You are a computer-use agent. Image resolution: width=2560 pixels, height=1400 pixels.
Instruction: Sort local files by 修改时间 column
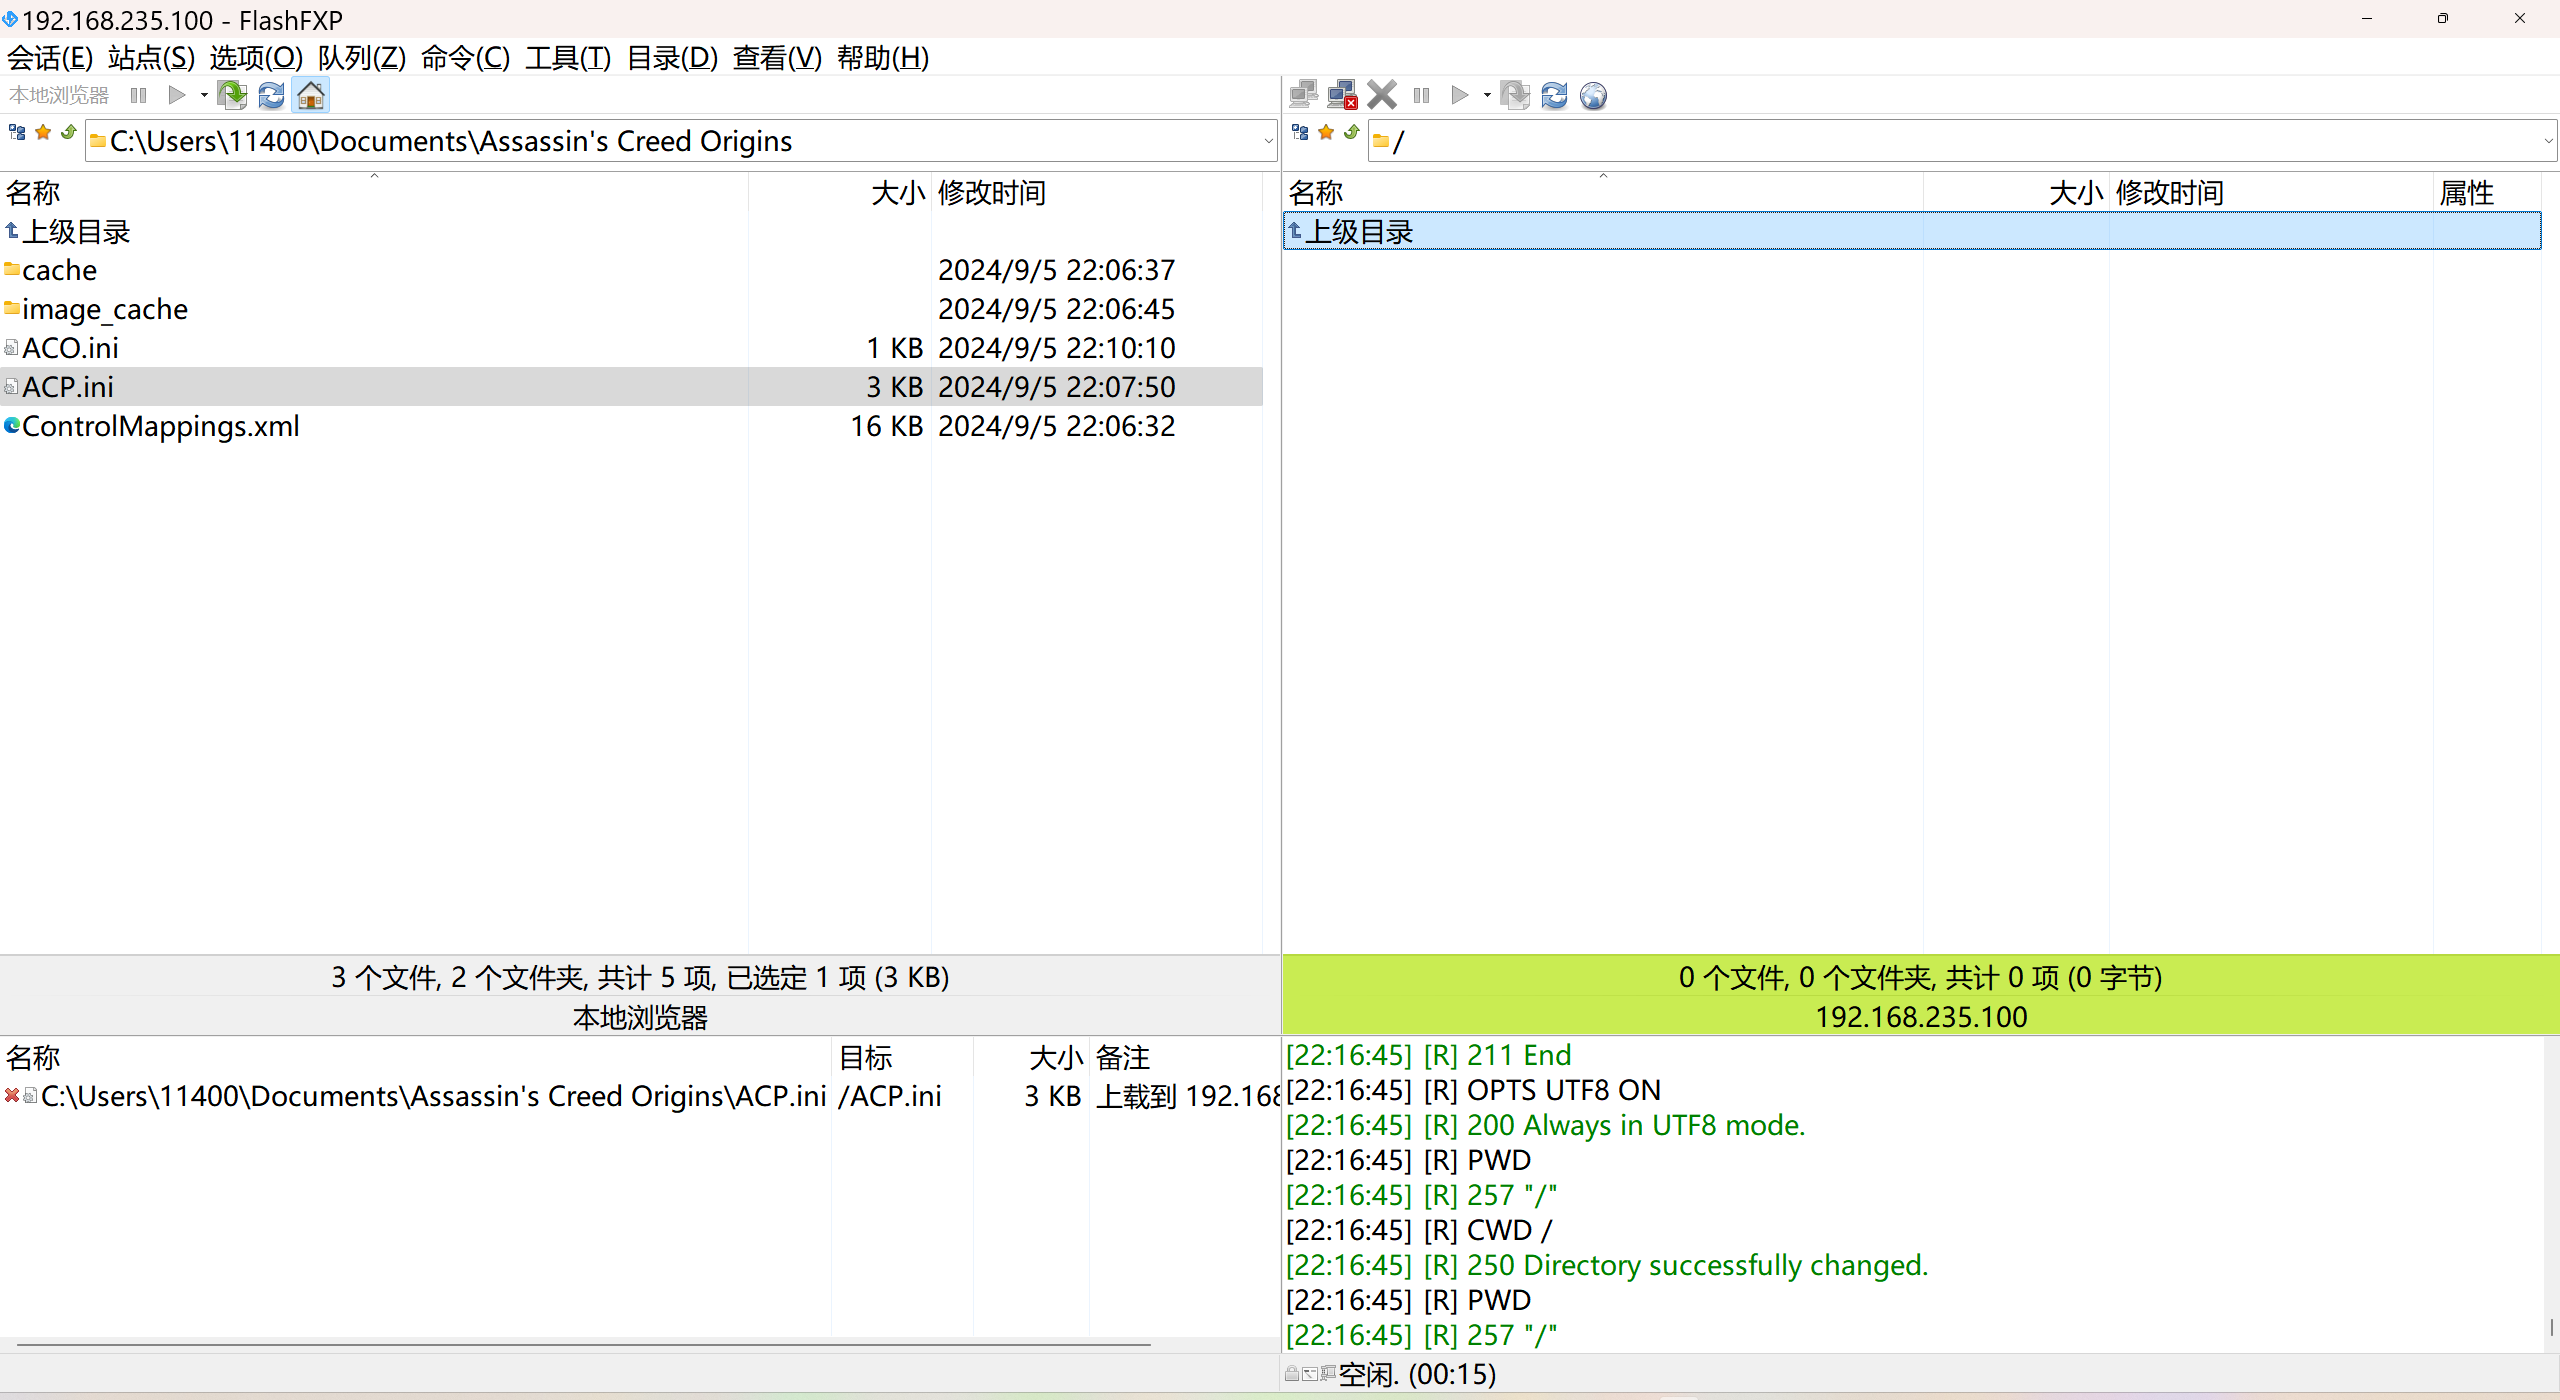pyautogui.click(x=991, y=192)
